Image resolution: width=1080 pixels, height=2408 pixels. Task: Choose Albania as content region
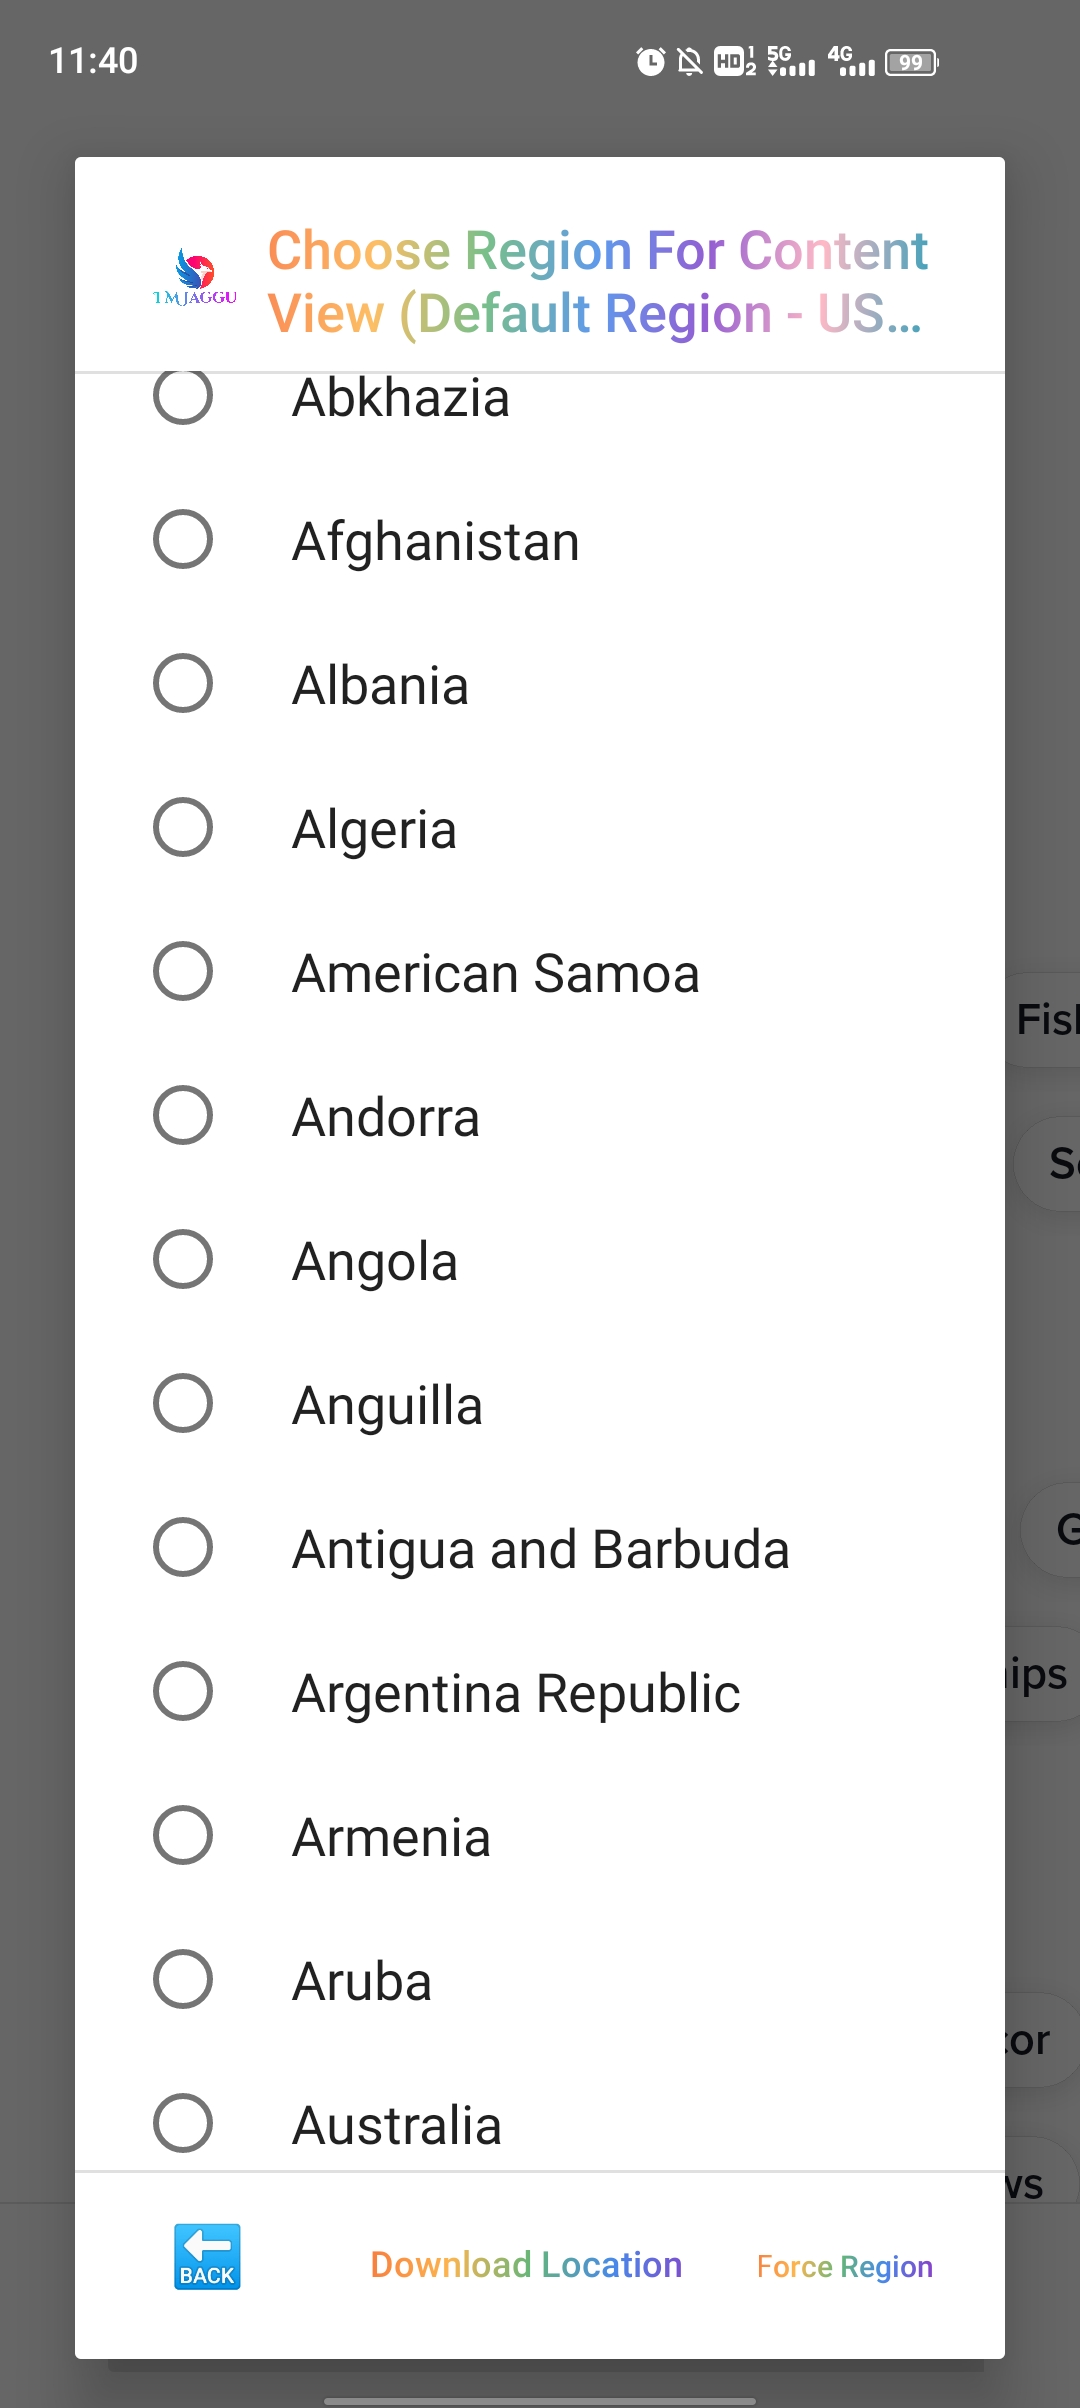tap(183, 684)
